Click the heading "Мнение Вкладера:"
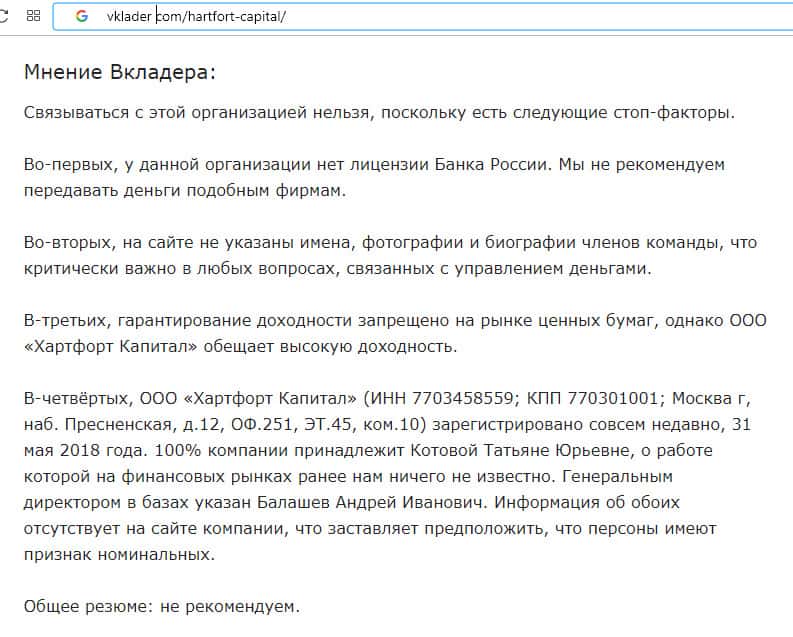Screen dimensions: 793x637 [x=120, y=72]
